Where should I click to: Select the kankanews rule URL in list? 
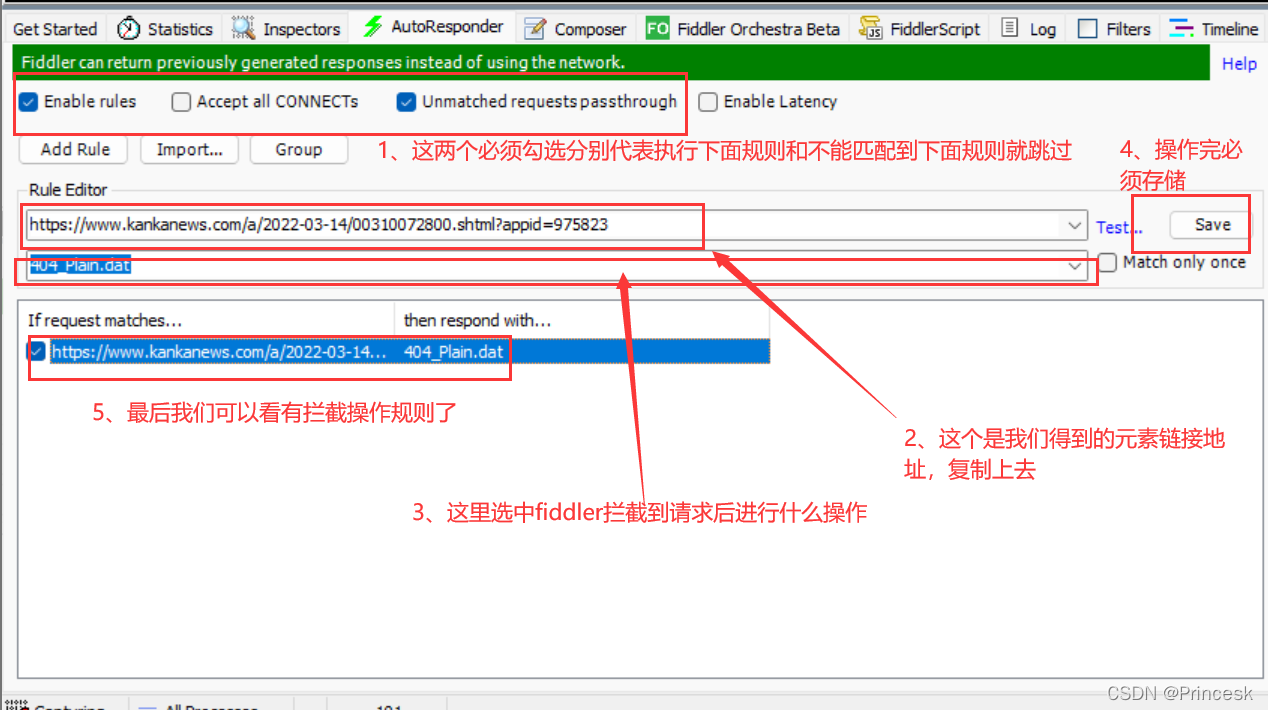[x=218, y=351]
